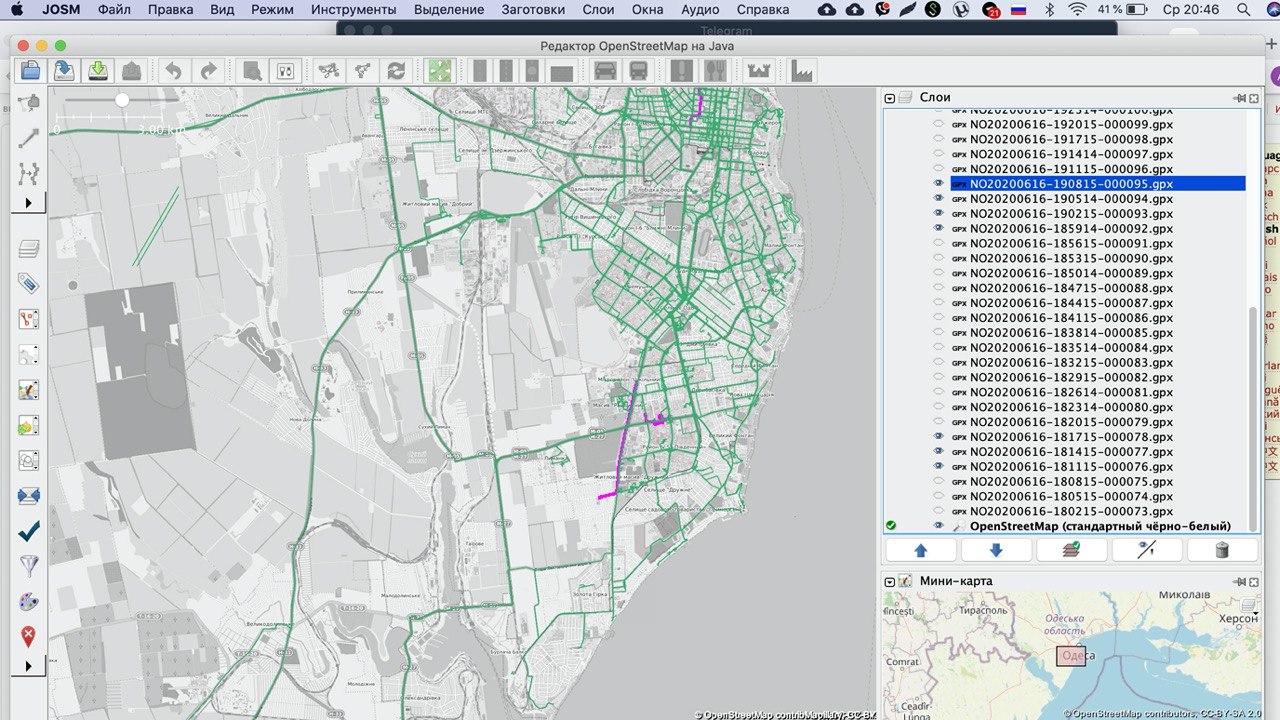Click the Upload data toolbar icon
The width and height of the screenshot is (1280, 720).
click(x=131, y=71)
